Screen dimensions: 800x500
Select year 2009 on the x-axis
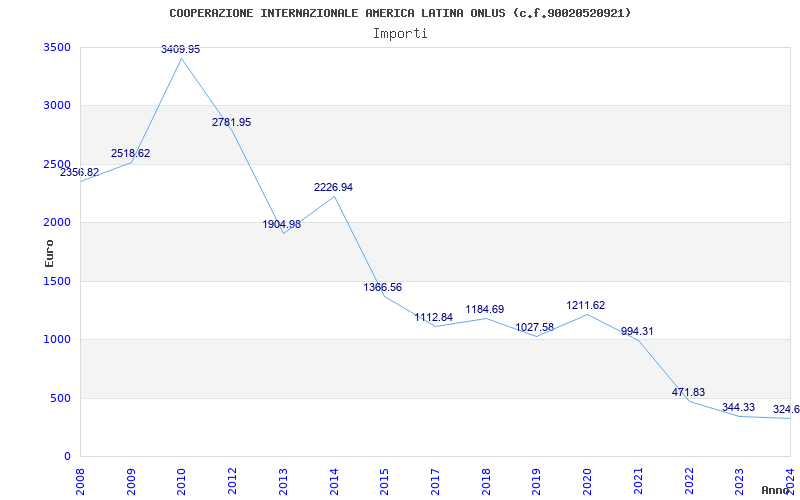tap(131, 481)
